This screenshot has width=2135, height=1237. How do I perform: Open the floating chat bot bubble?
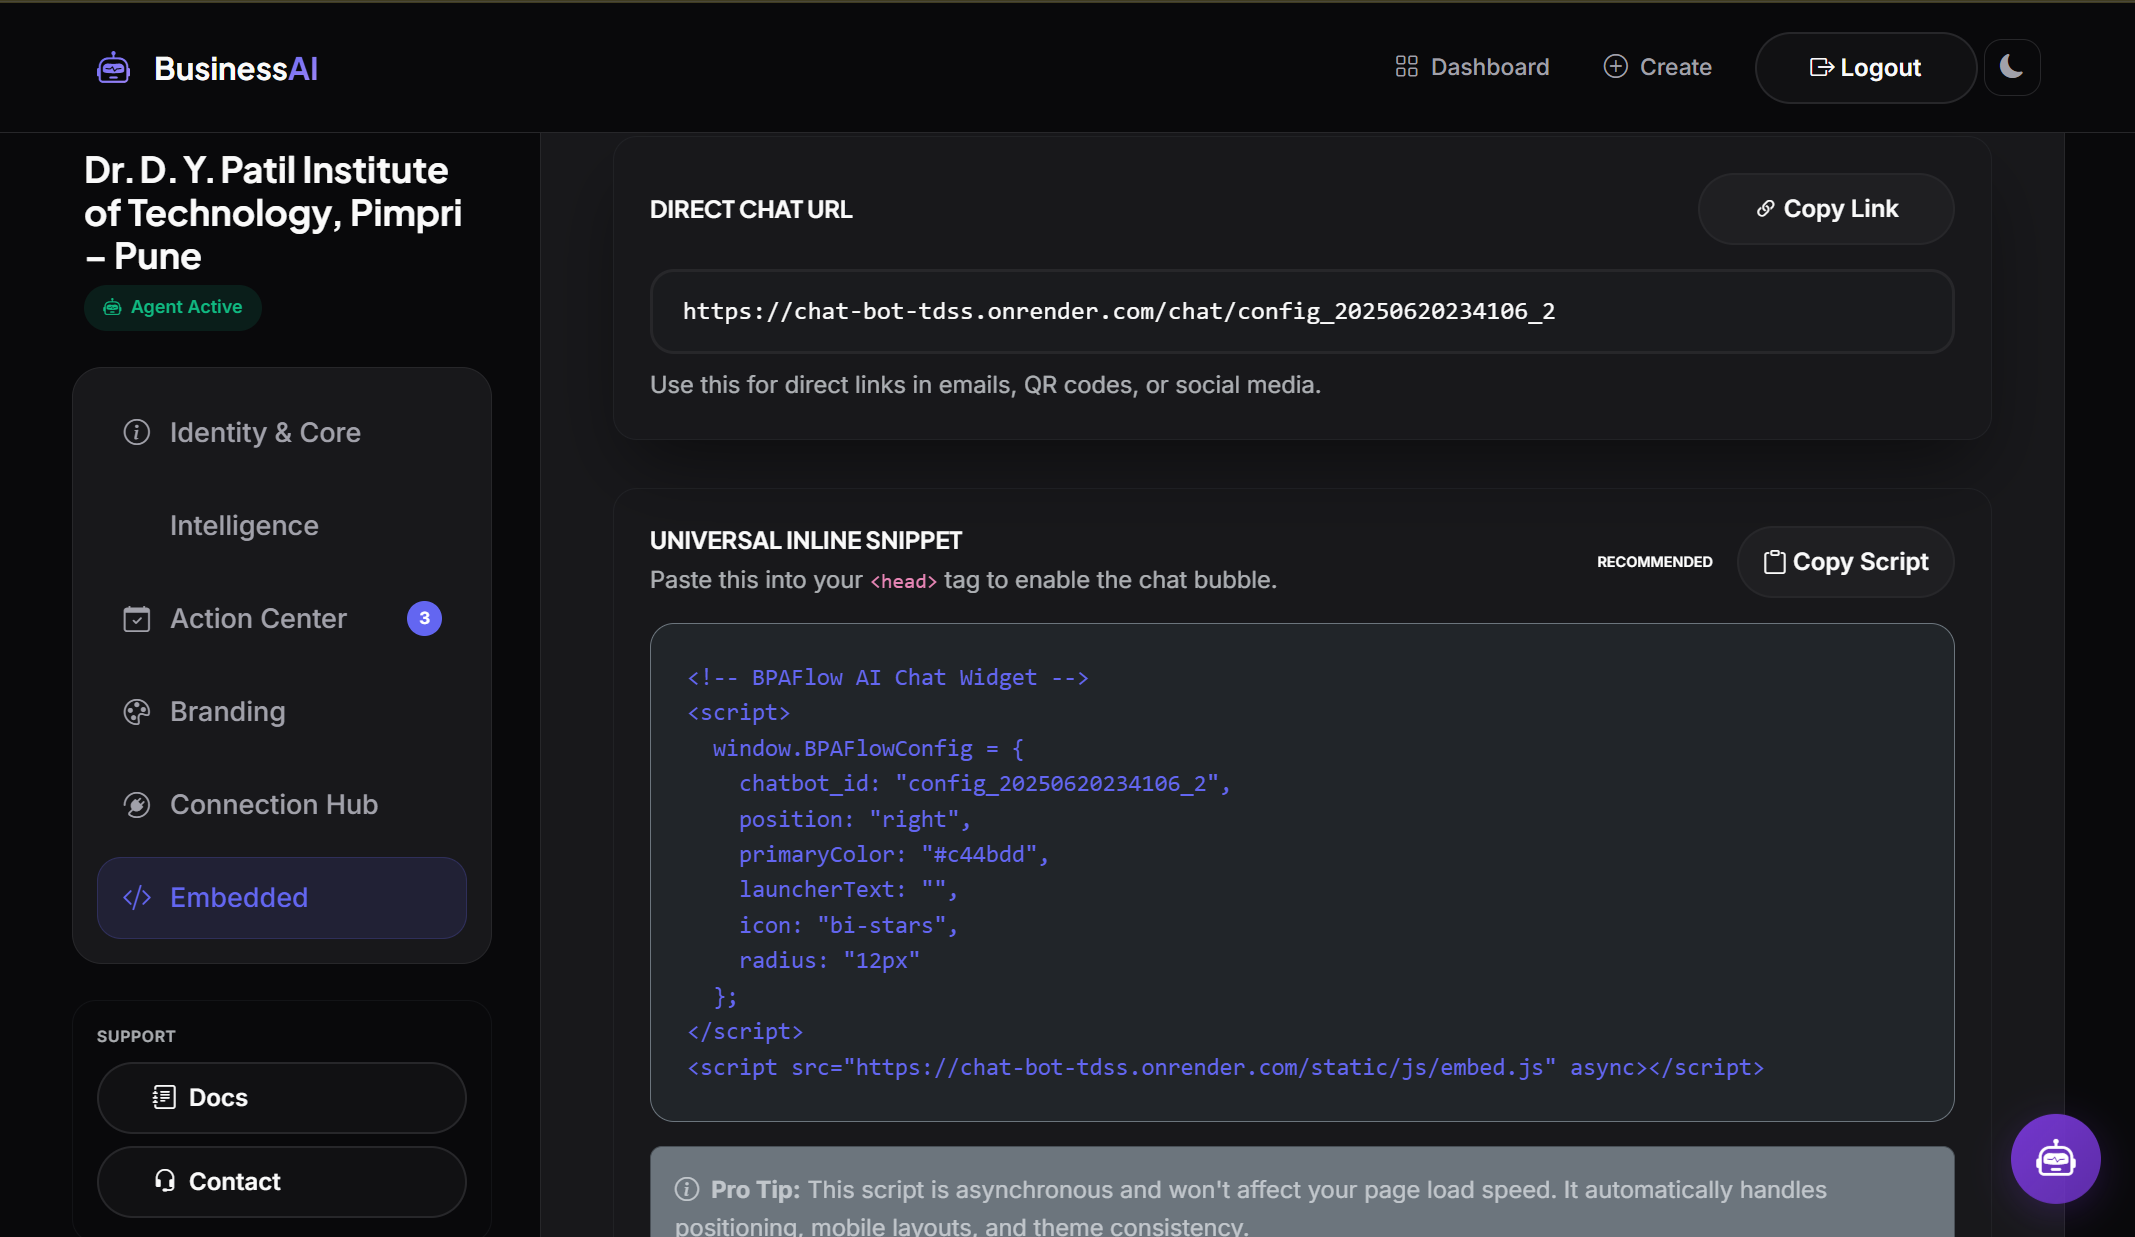[x=2055, y=1159]
